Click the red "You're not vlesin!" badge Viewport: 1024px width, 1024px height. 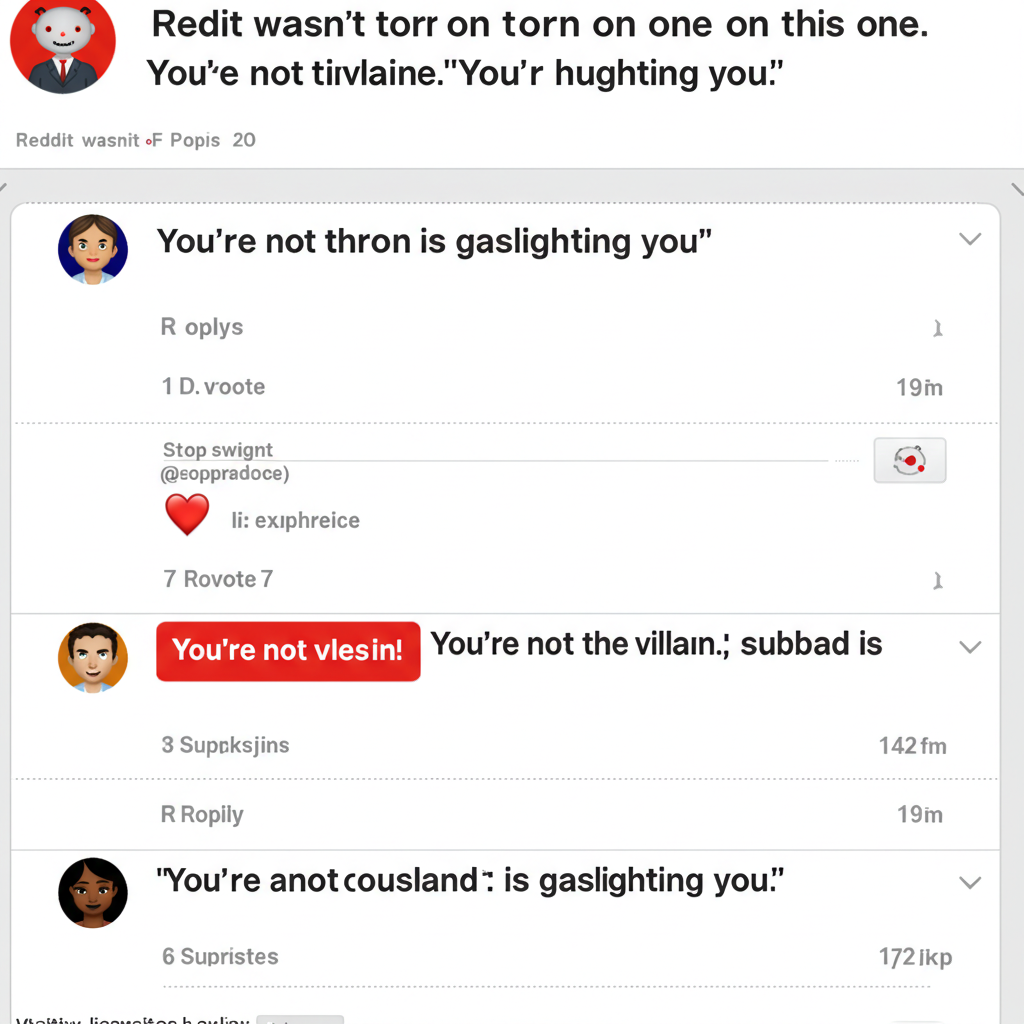tap(288, 651)
